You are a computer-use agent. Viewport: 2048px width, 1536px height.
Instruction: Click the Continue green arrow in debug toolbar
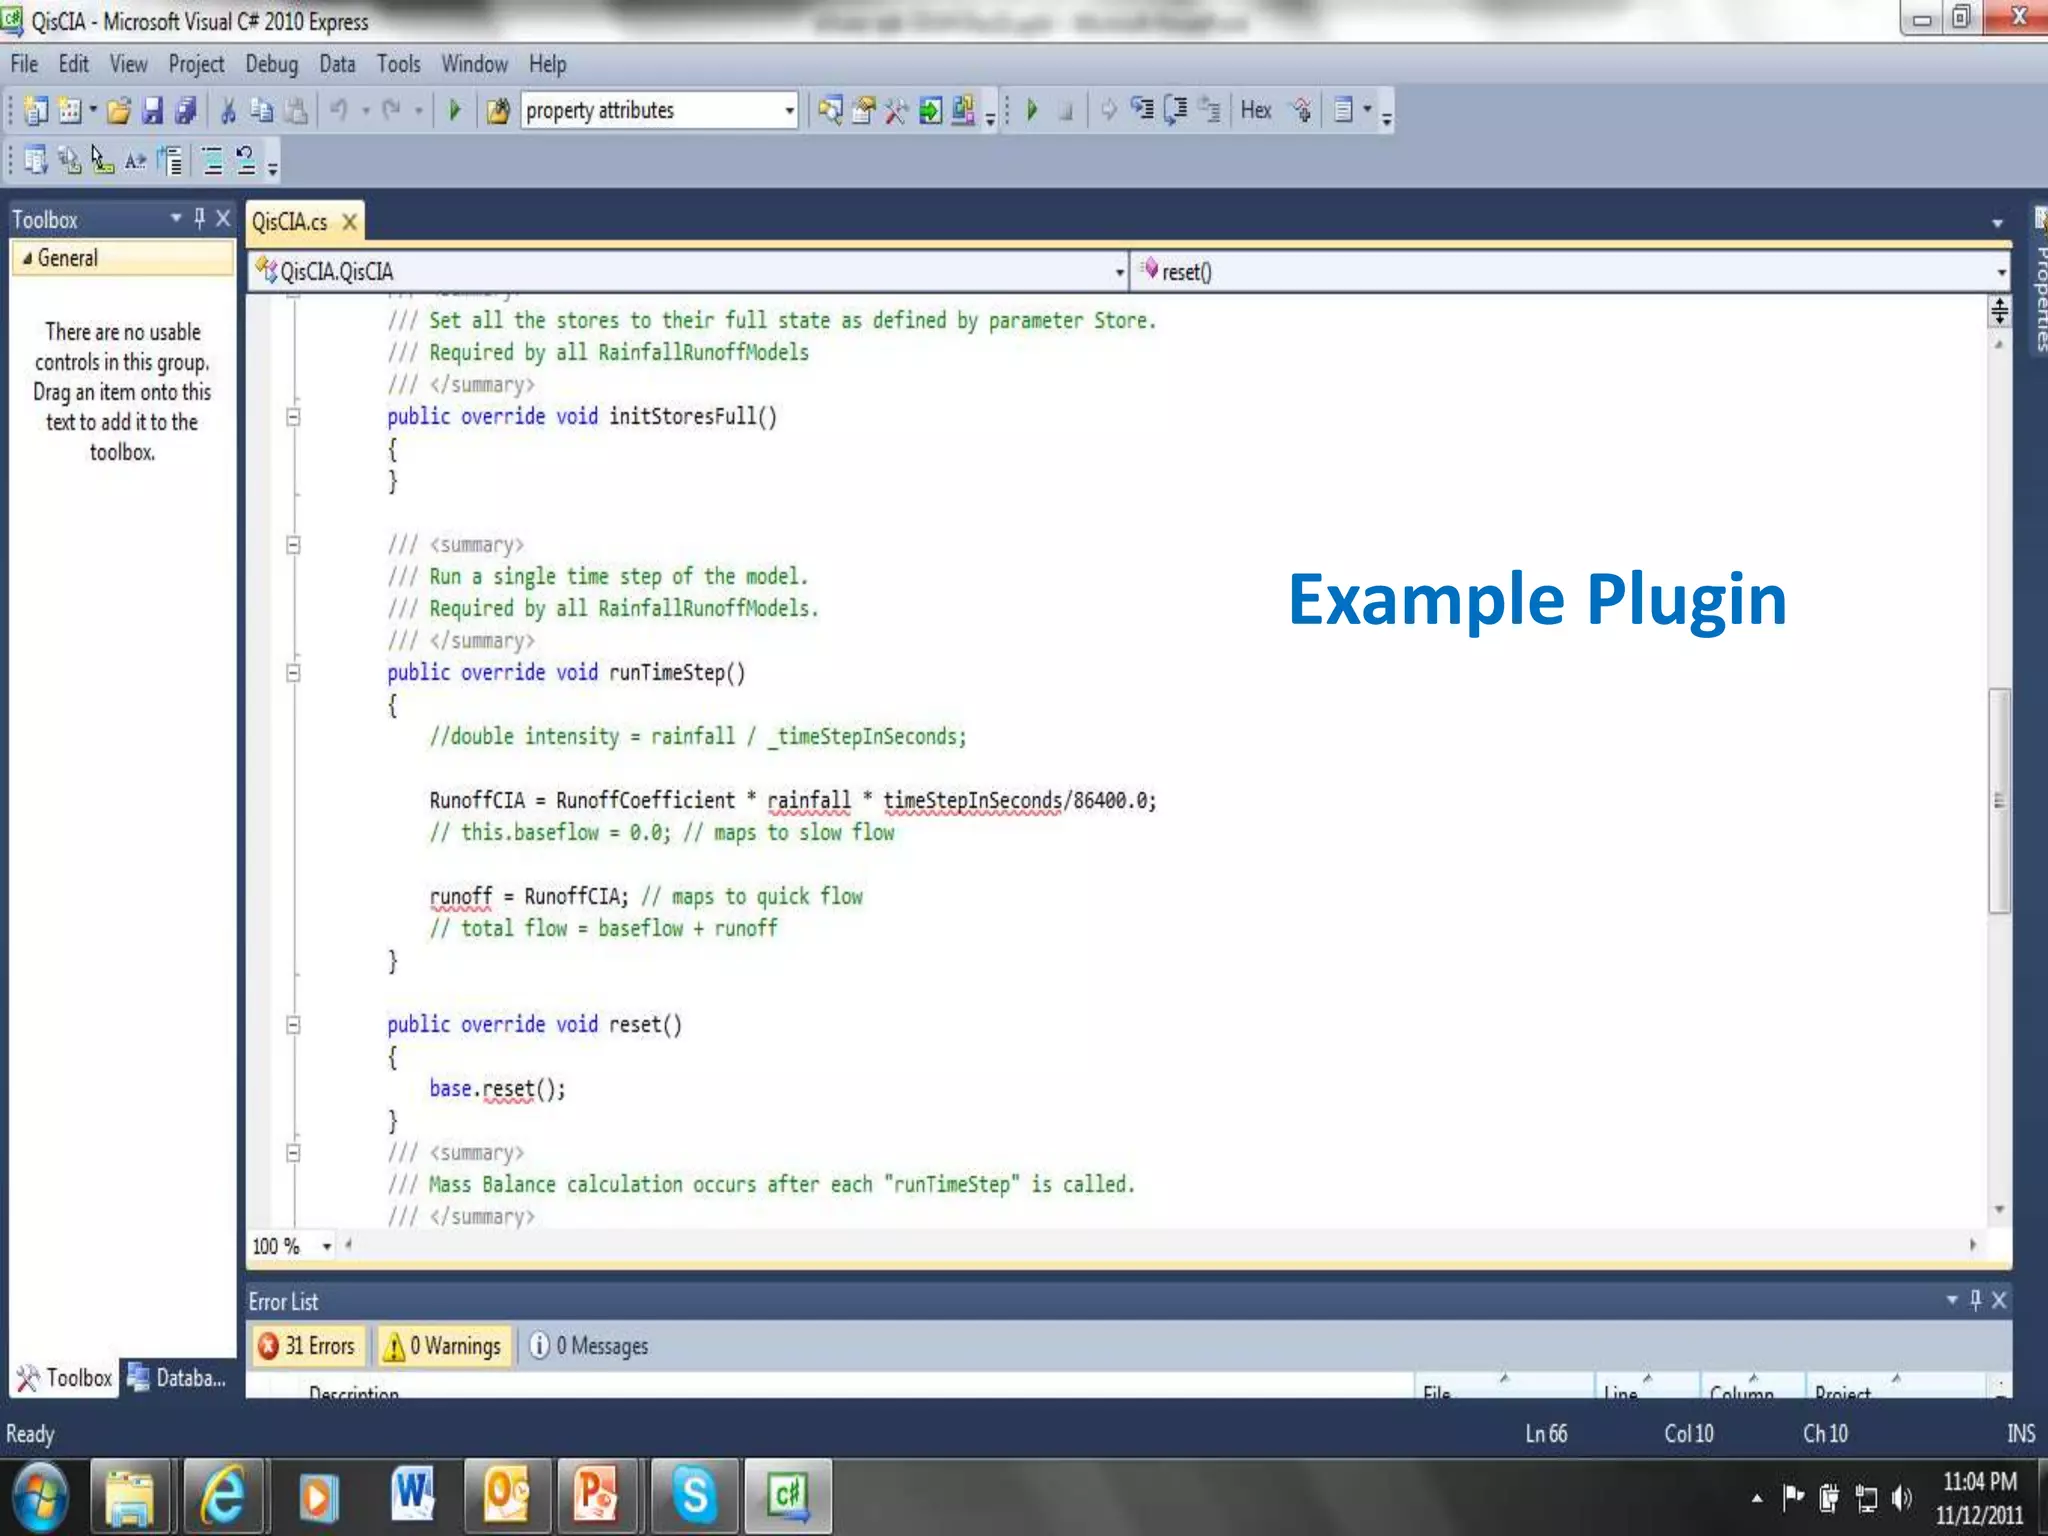pos(1032,110)
